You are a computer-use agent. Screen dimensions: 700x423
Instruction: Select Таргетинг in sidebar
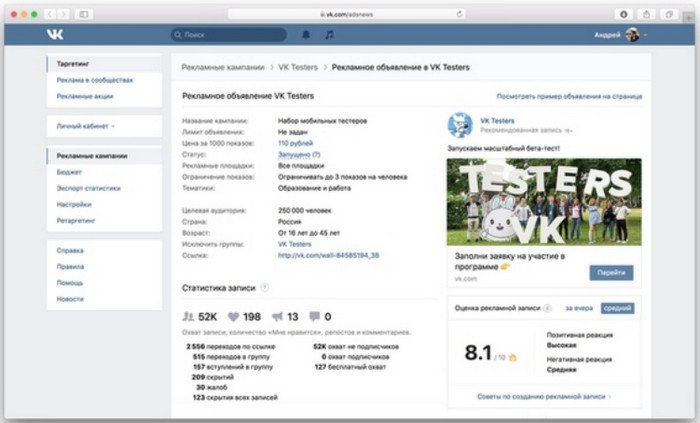click(x=104, y=64)
